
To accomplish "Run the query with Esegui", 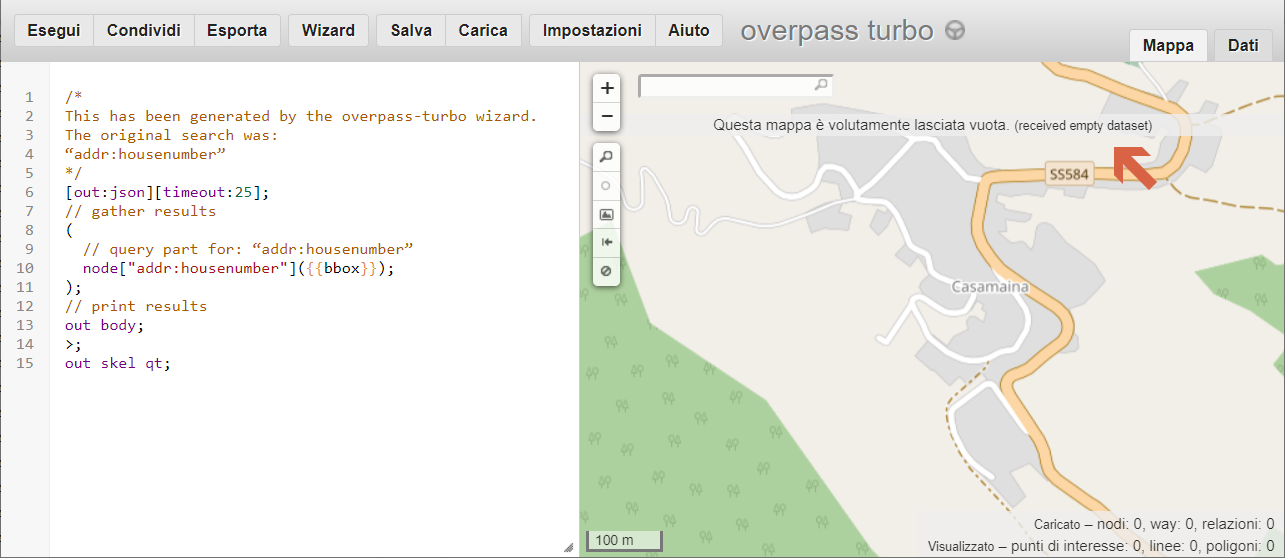I will [54, 30].
